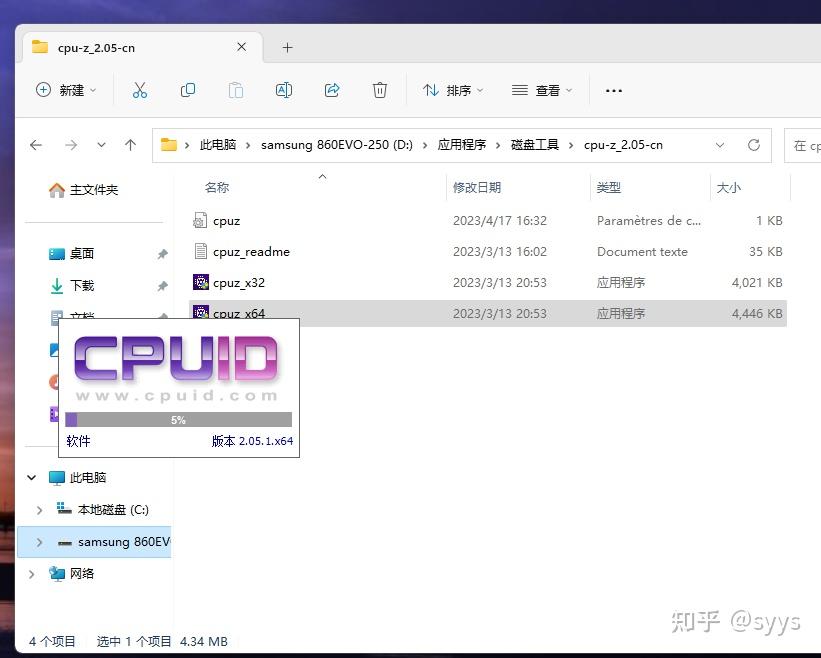Click 4 个项目 in the status bar
This screenshot has height=658, width=821.
pos(52,641)
